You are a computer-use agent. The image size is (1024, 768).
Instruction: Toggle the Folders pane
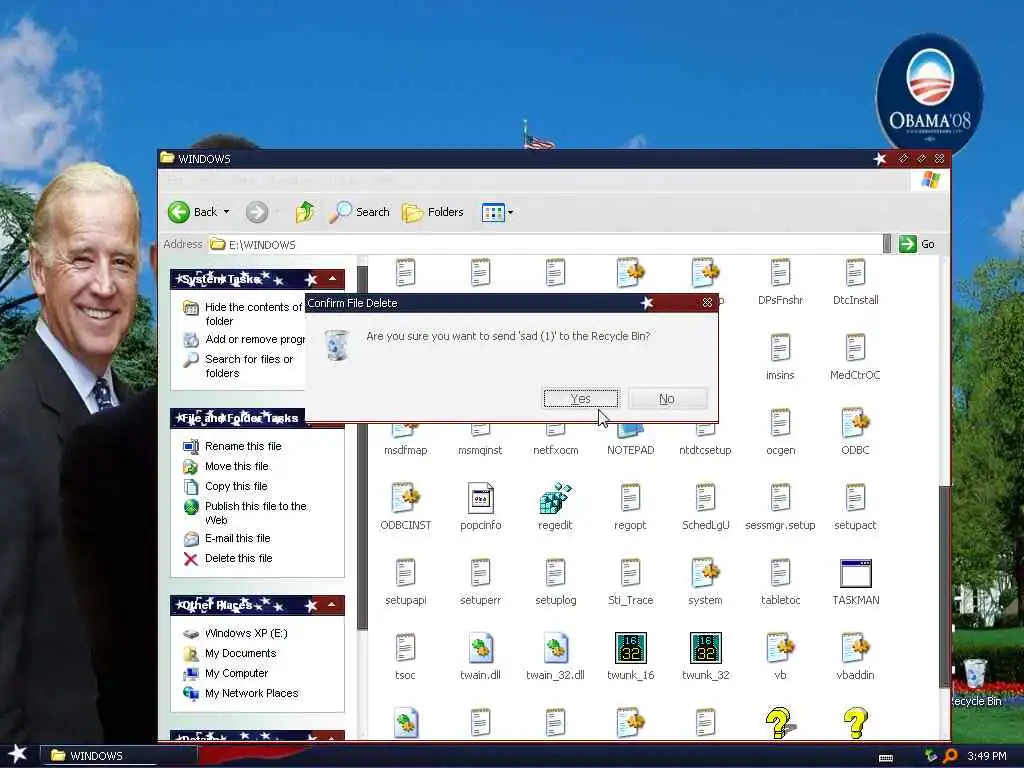433,212
